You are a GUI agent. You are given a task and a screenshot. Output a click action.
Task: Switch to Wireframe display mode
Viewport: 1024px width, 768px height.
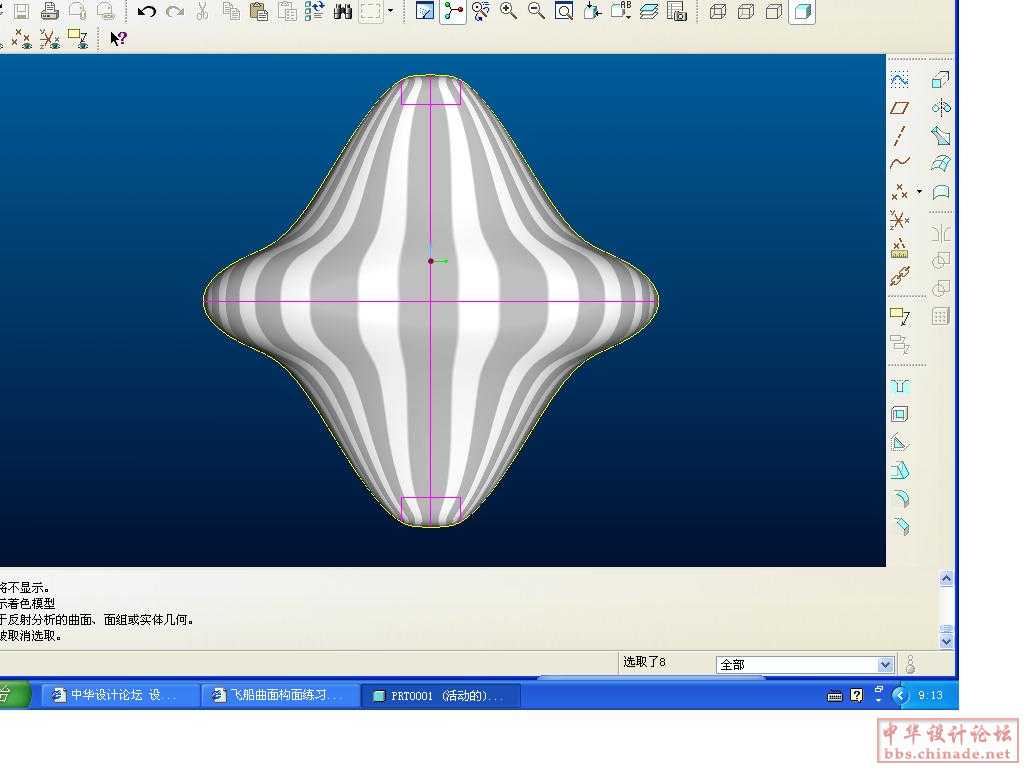click(718, 10)
